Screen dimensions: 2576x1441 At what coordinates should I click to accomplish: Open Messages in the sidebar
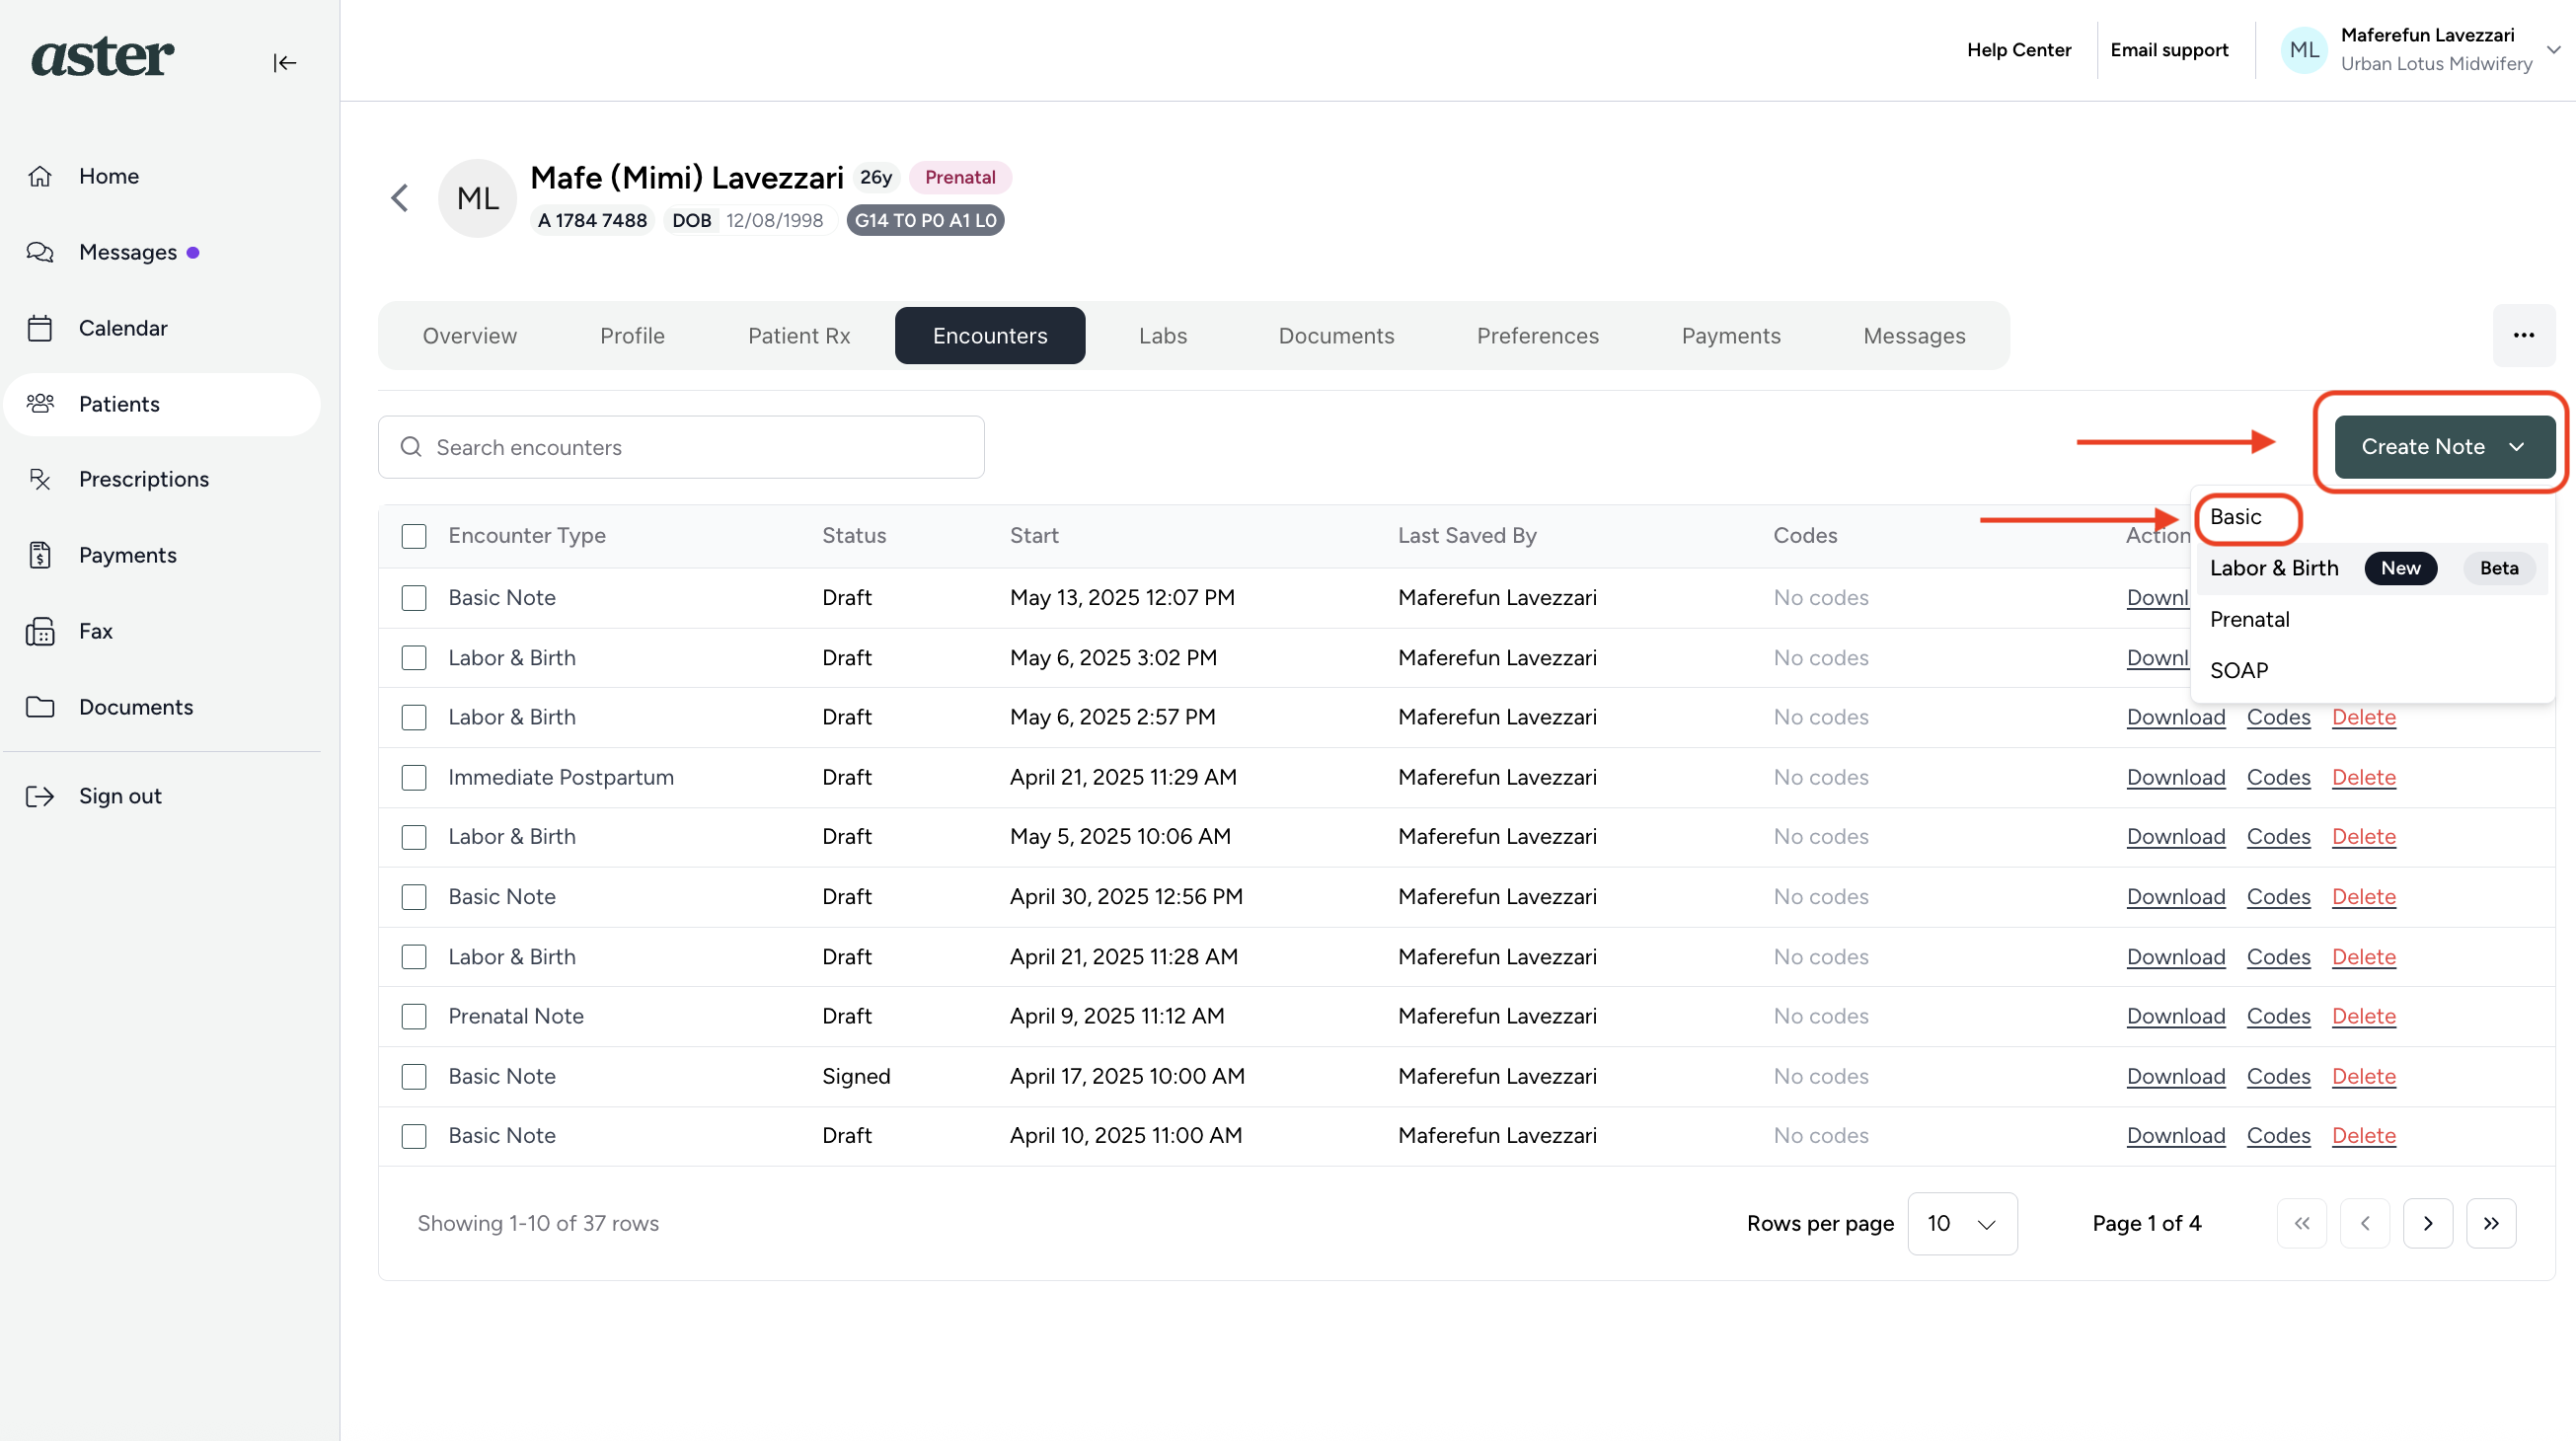(128, 252)
